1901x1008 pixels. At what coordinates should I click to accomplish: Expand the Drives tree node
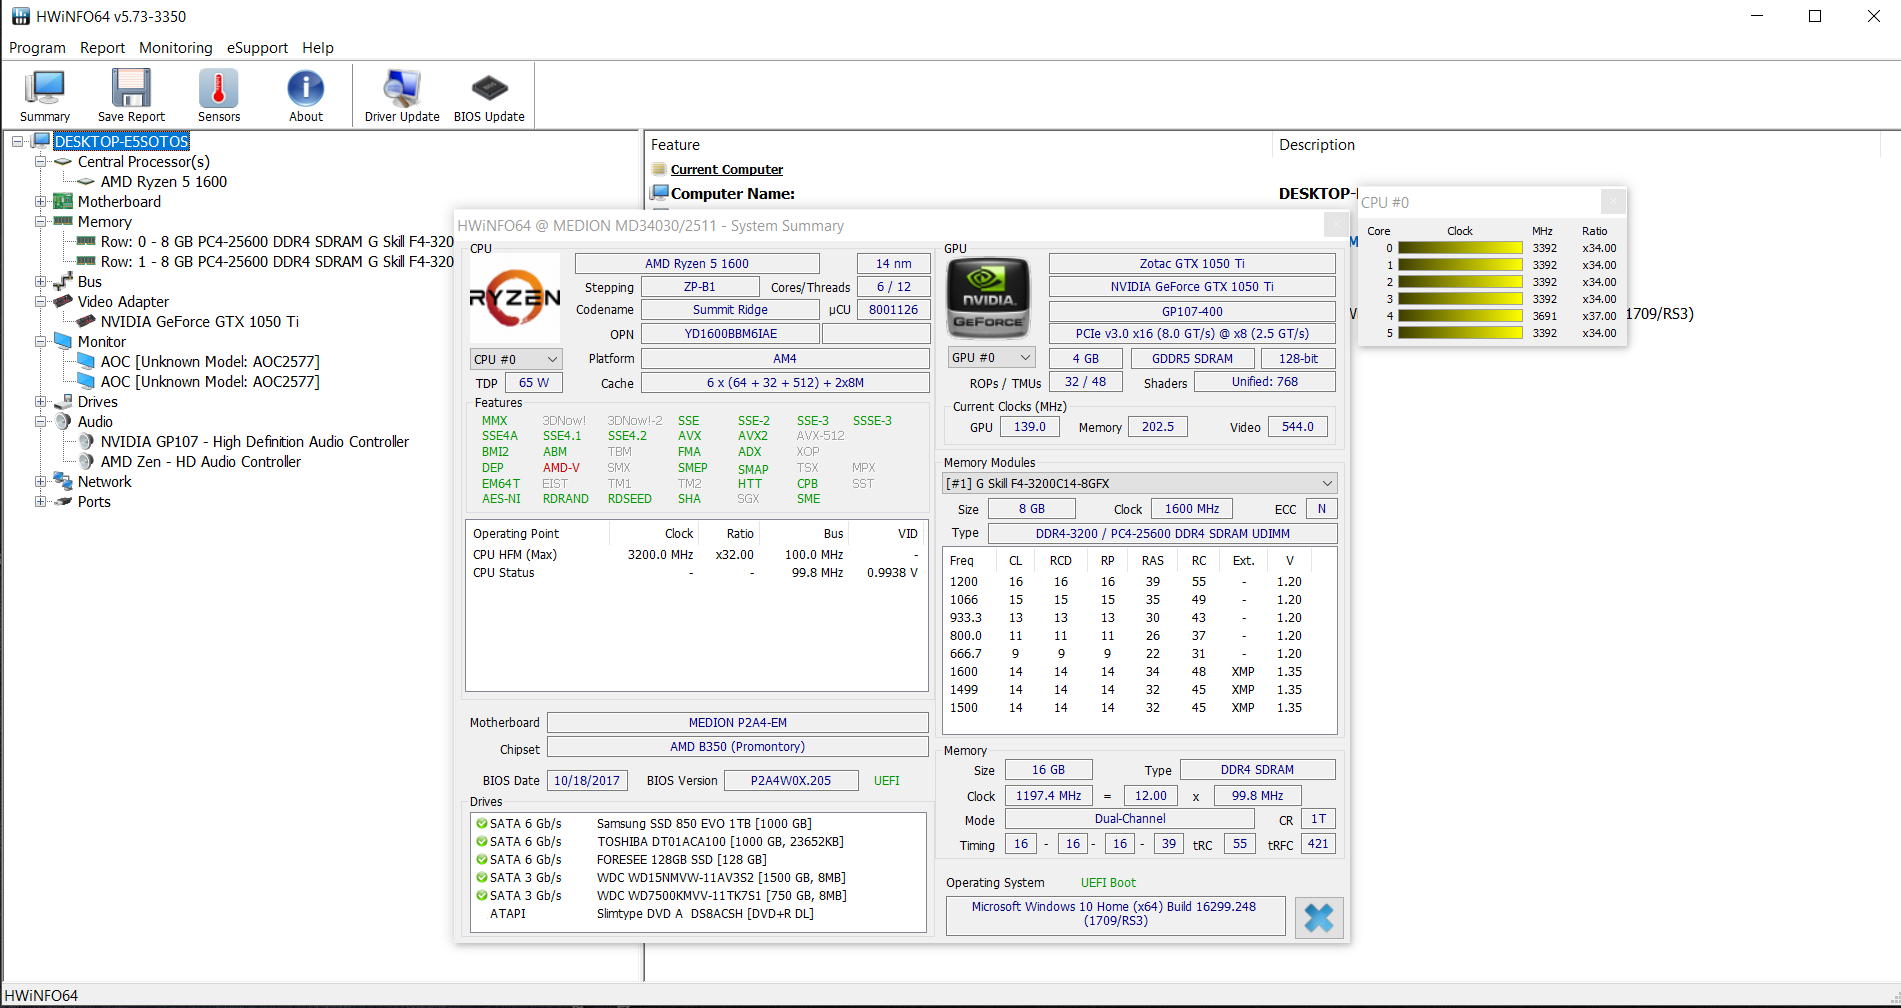[40, 401]
